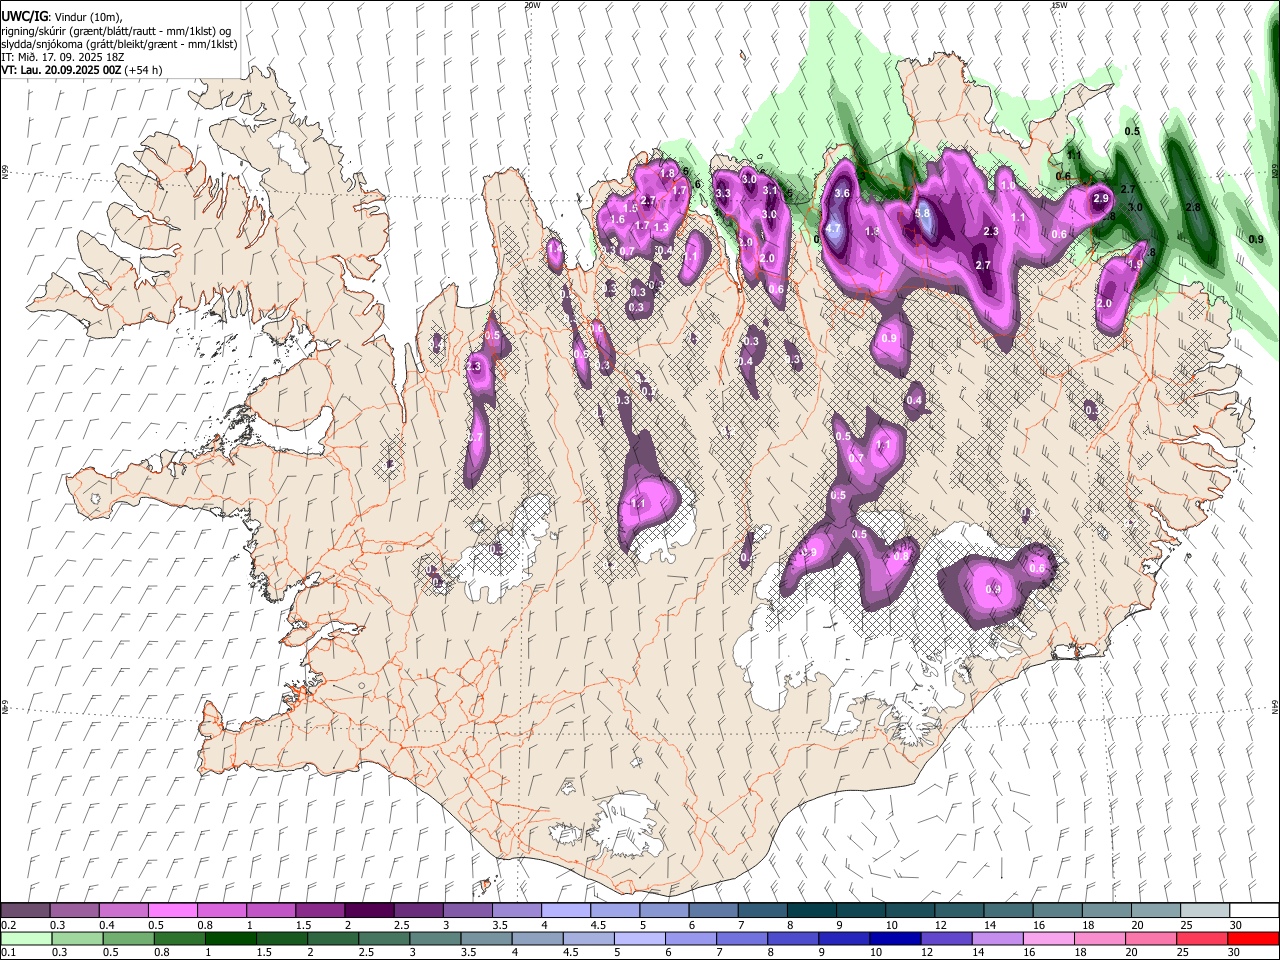Click the periwinkle 6 rain legend swatch
Screen dimensions: 1280x960
click(691, 938)
